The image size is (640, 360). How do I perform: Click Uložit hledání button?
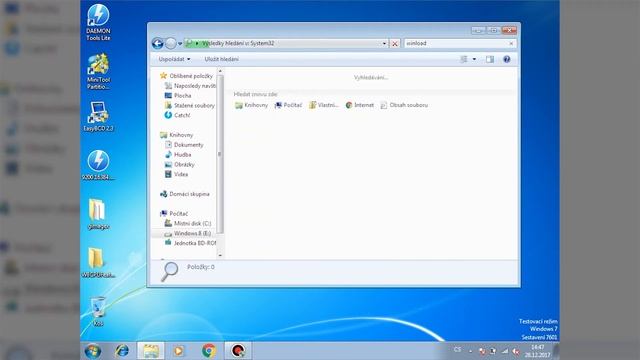[x=222, y=59]
